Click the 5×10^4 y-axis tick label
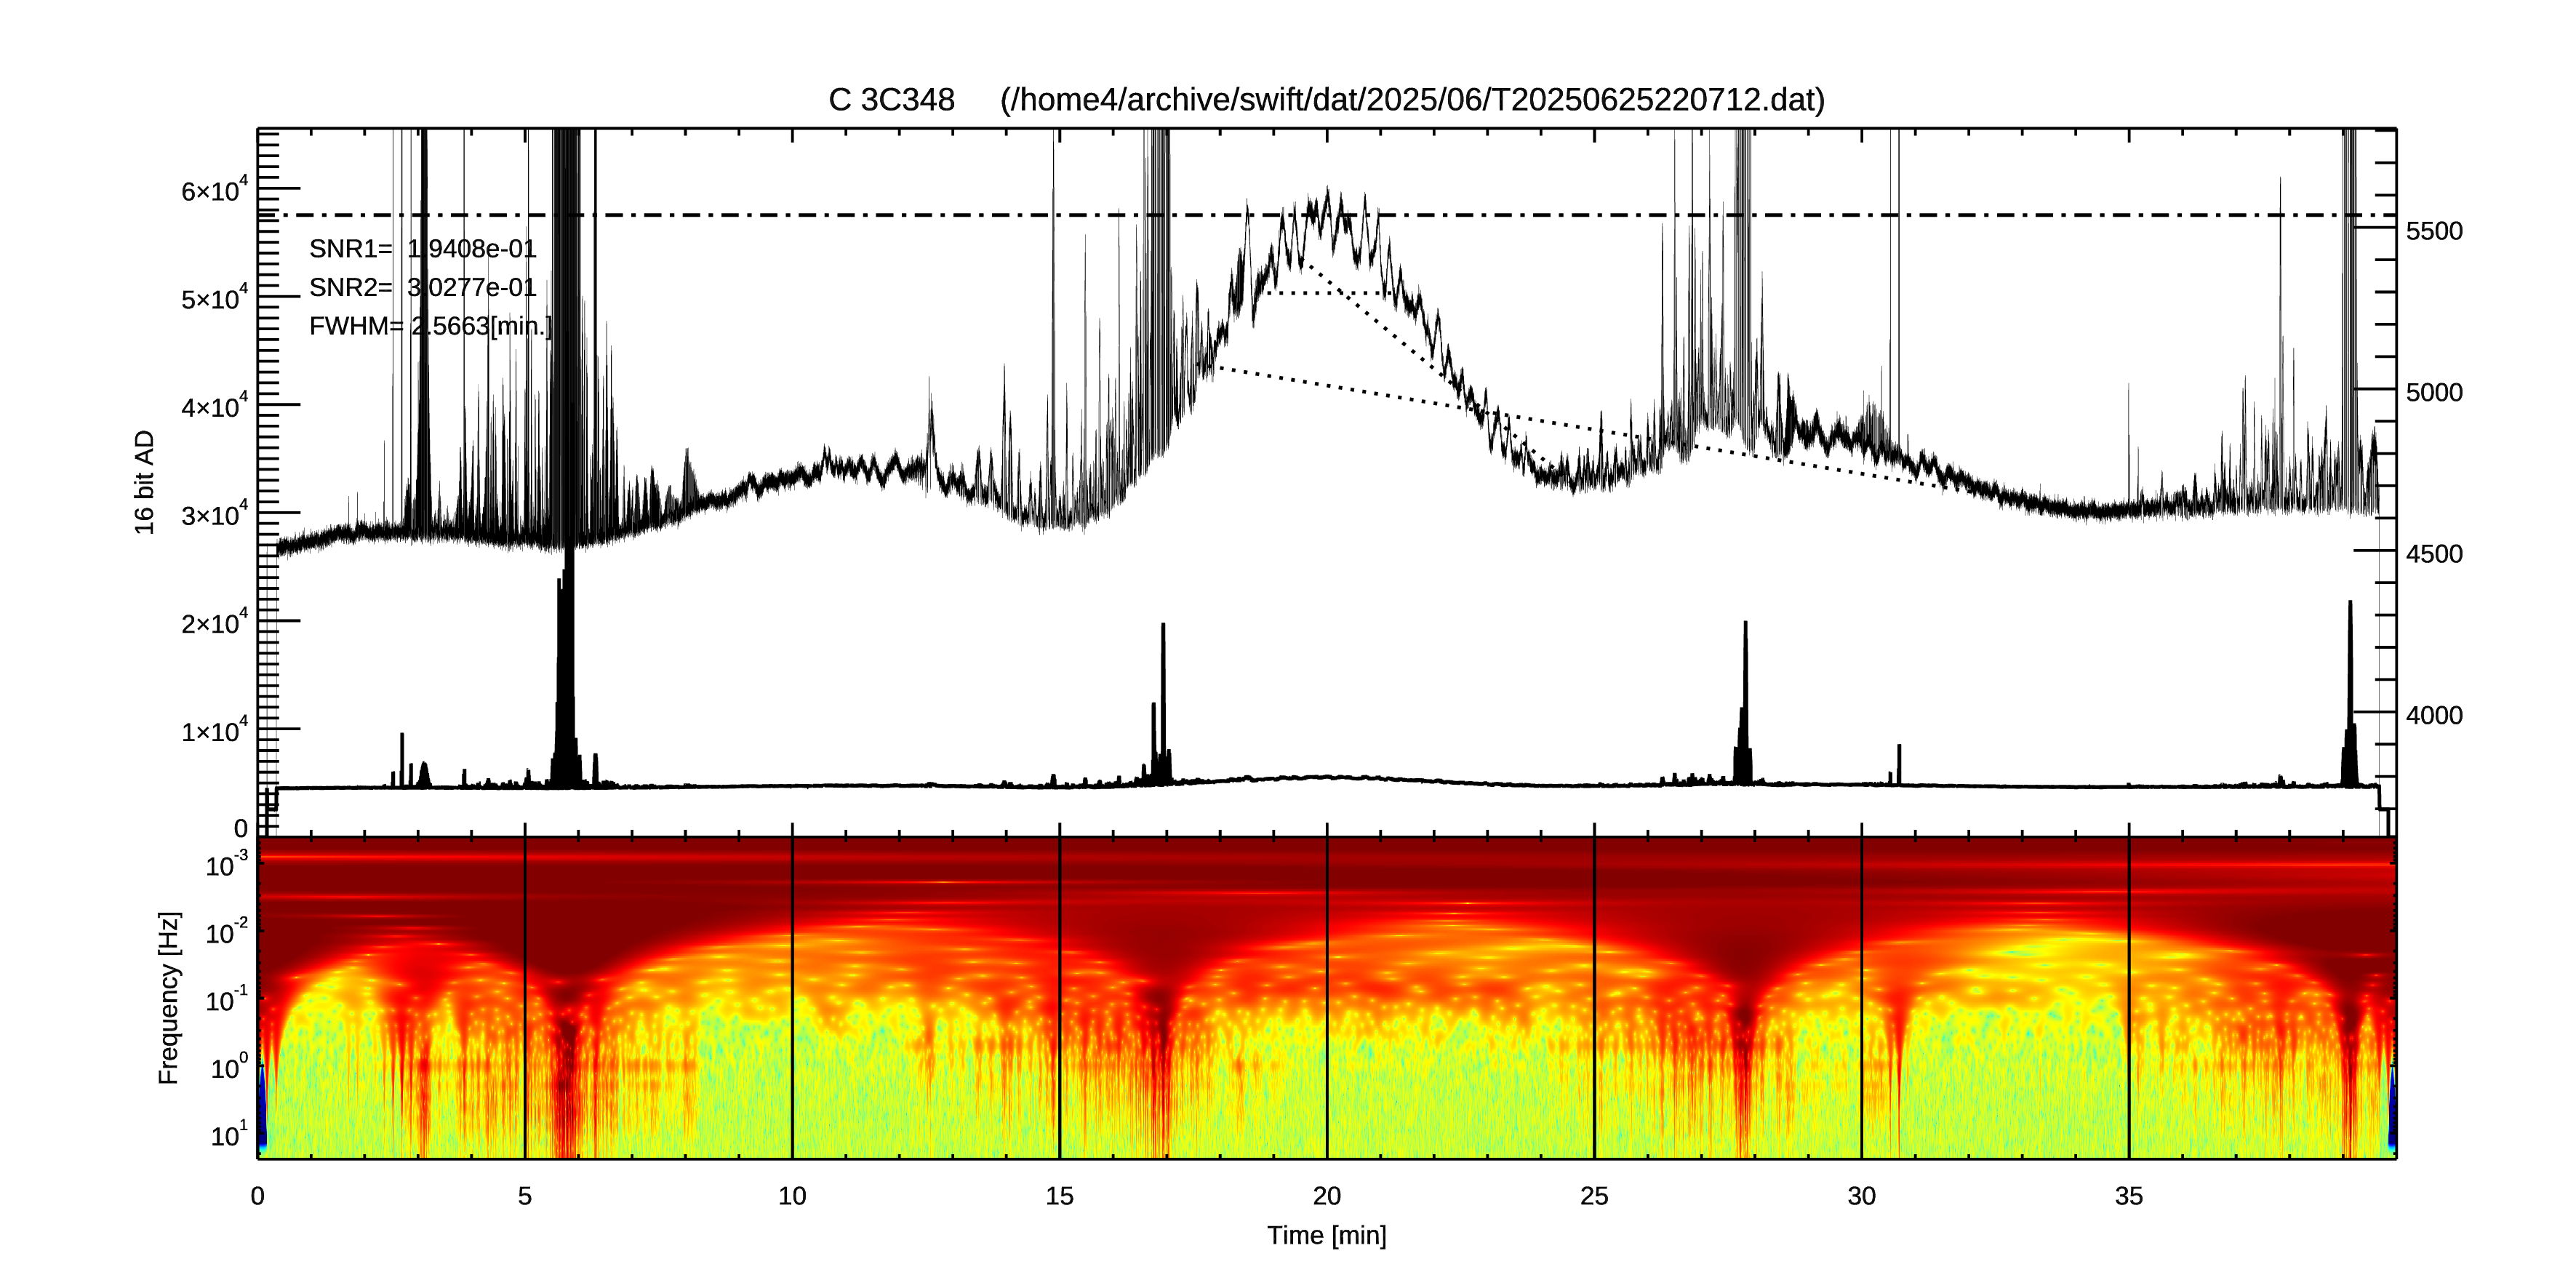This screenshot has height=1288, width=2576. pos(214,297)
